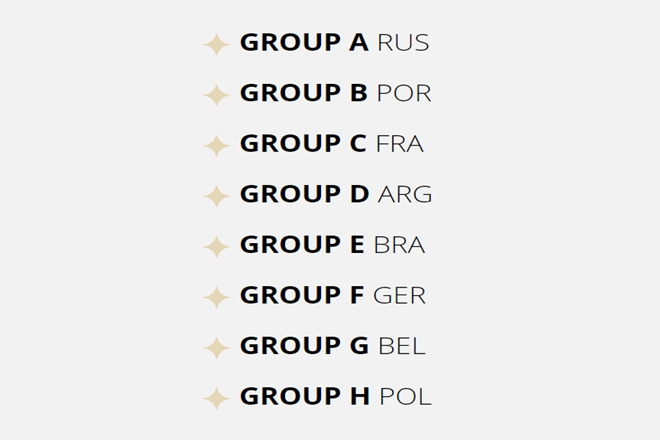The height and width of the screenshot is (440, 660).
Task: Click the GROUP C heading text
Action: (x=303, y=144)
